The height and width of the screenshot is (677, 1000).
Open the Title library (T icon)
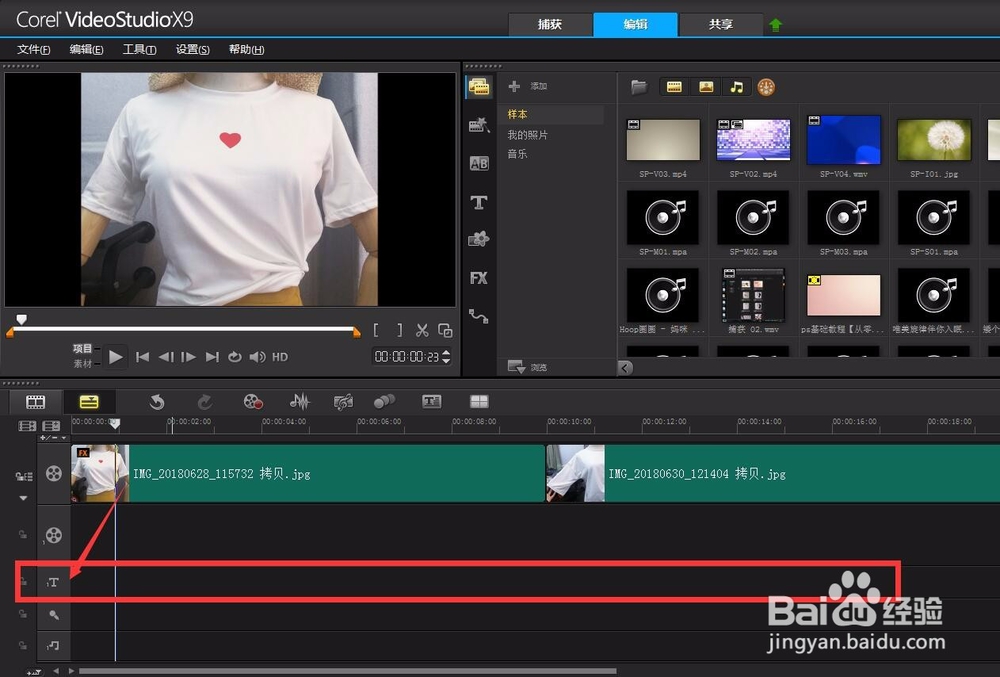click(x=478, y=203)
